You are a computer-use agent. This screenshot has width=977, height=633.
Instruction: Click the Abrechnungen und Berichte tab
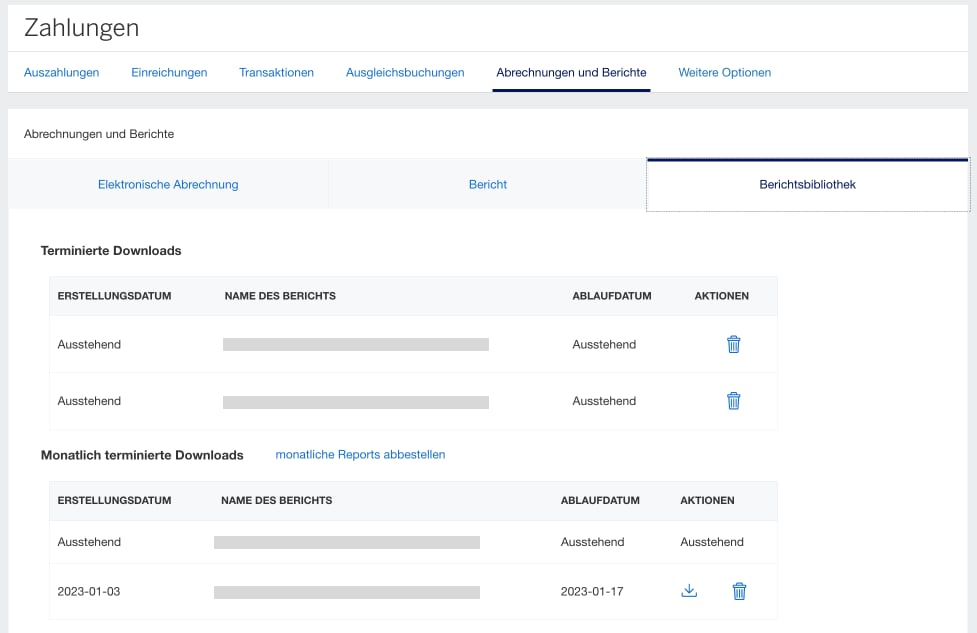[571, 72]
